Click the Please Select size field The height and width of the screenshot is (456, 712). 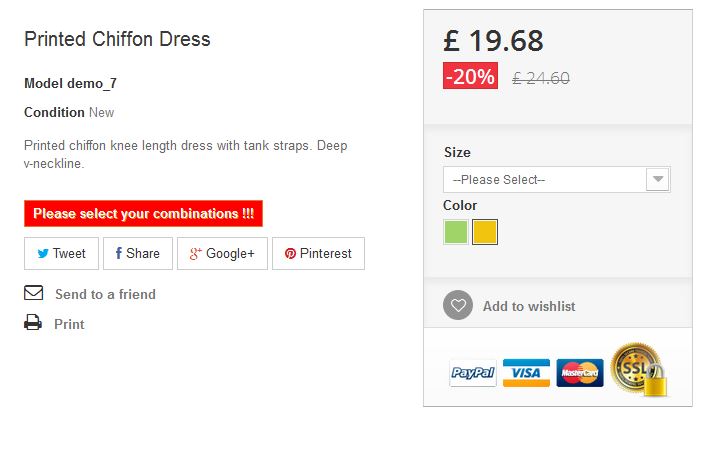click(x=545, y=180)
